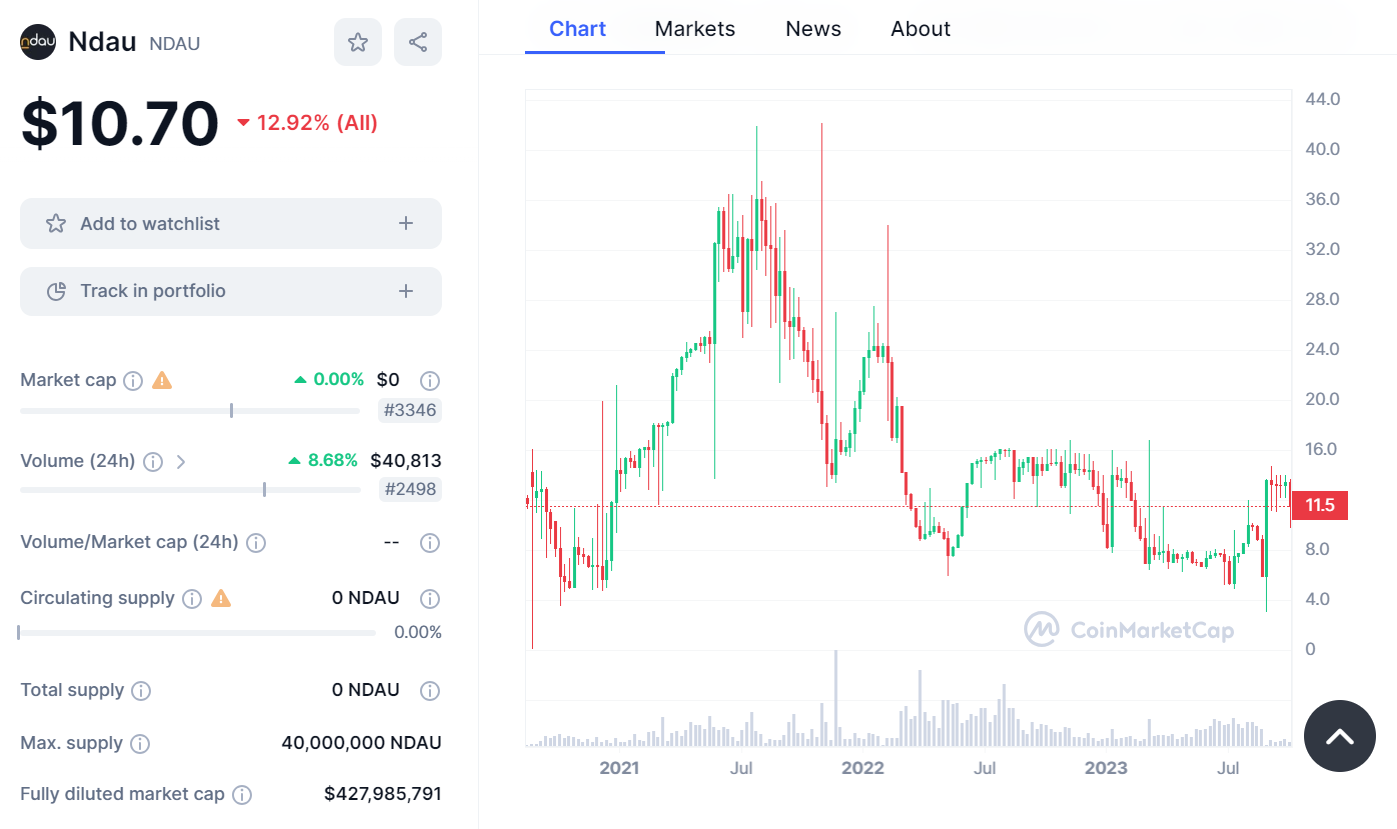Go to the News tab
1397x829 pixels.
coord(813,29)
